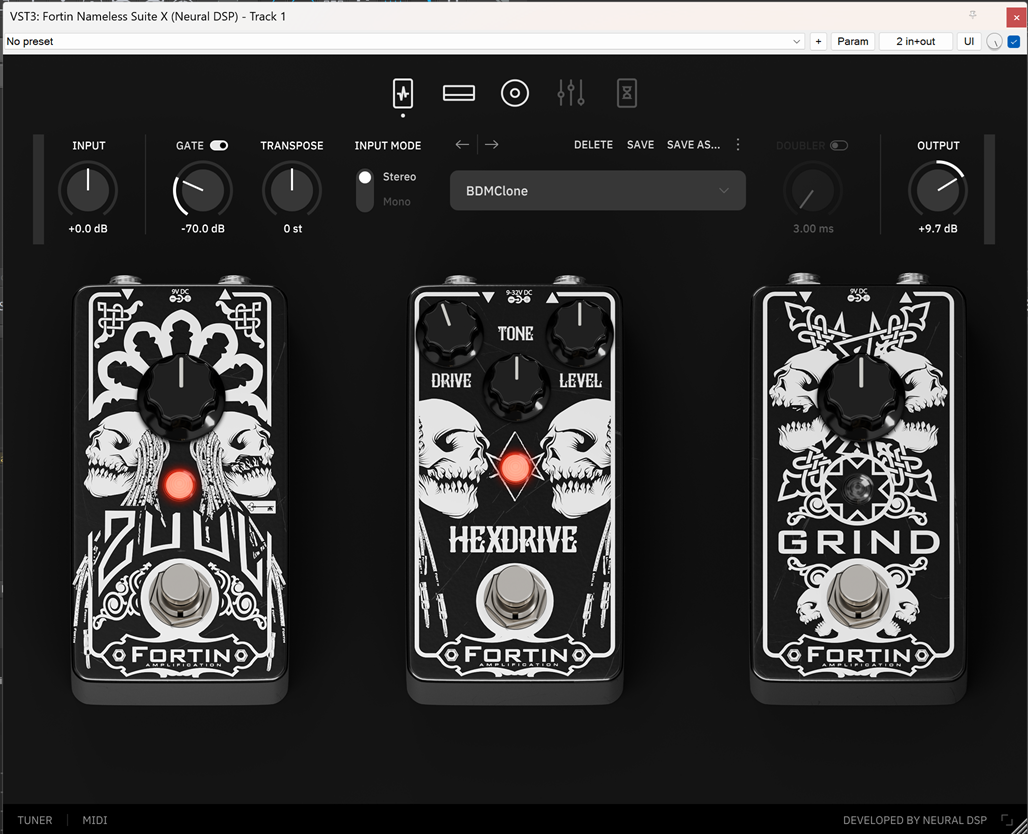Image resolution: width=1028 pixels, height=834 pixels.
Task: Open the amplifier head section icon
Action: pyautogui.click(x=459, y=93)
